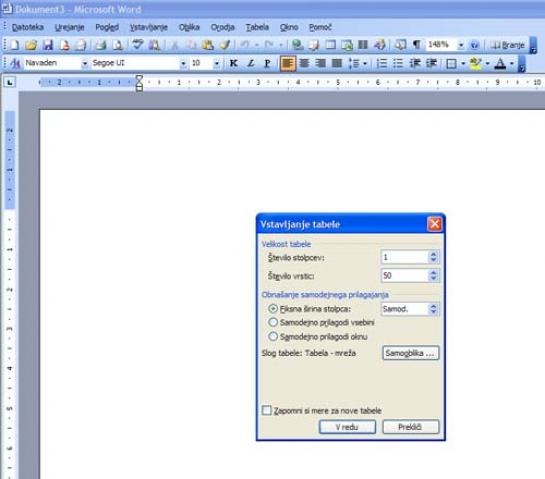Screen dimensions: 545x479
Task: Expand standard toolbar options chevron
Action: tap(533, 45)
